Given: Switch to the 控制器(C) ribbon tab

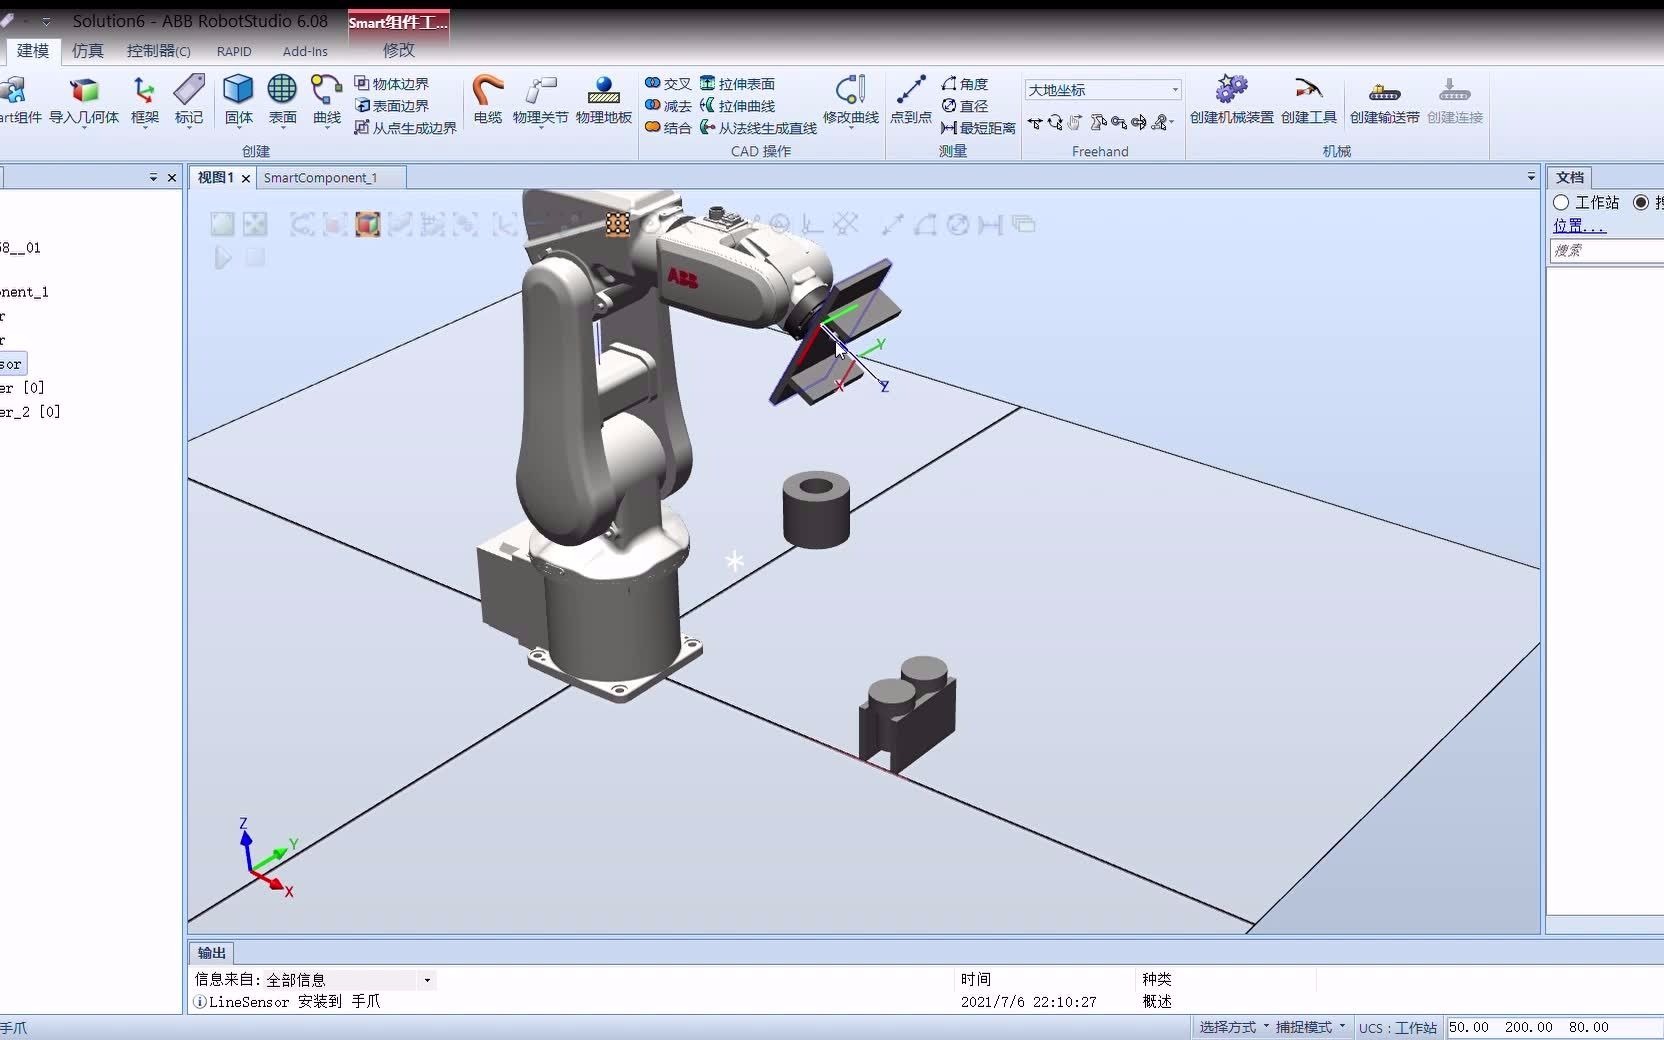Looking at the screenshot, I should click(158, 51).
